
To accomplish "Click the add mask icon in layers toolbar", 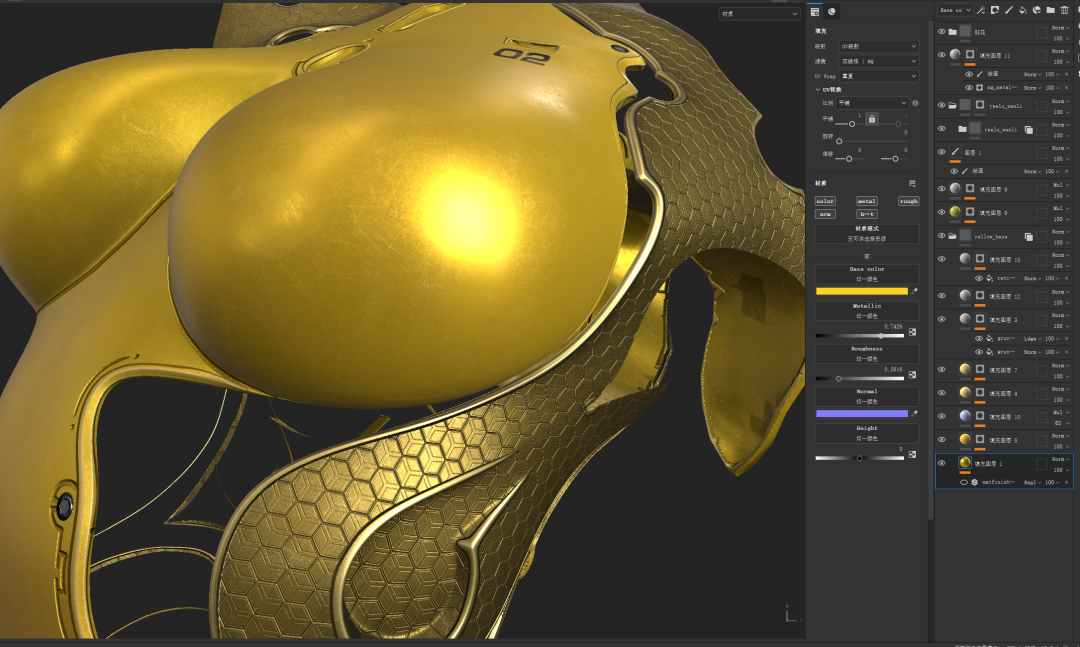I will click(x=995, y=10).
